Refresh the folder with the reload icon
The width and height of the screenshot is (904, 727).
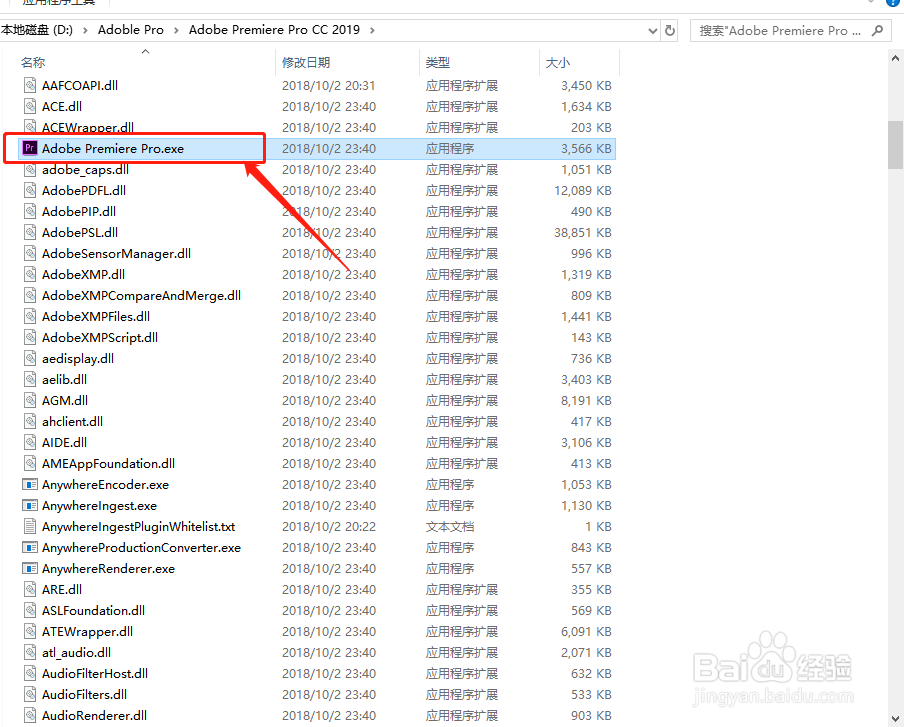point(669,30)
